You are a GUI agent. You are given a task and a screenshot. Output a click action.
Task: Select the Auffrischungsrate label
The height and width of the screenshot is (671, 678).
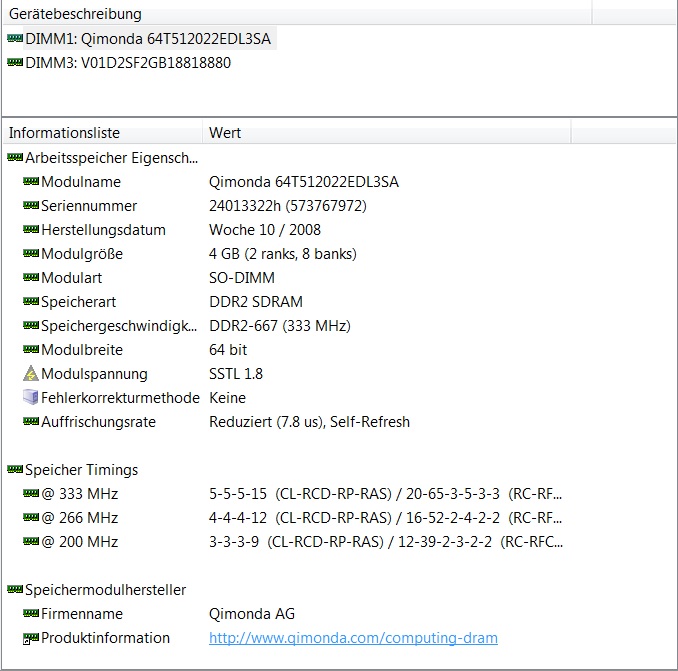click(x=98, y=422)
